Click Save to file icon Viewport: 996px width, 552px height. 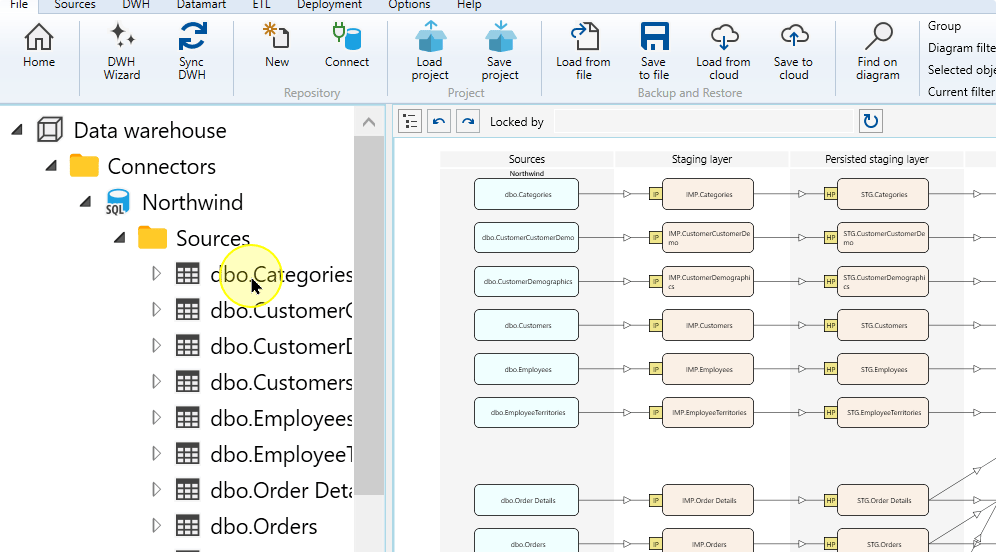click(x=654, y=36)
